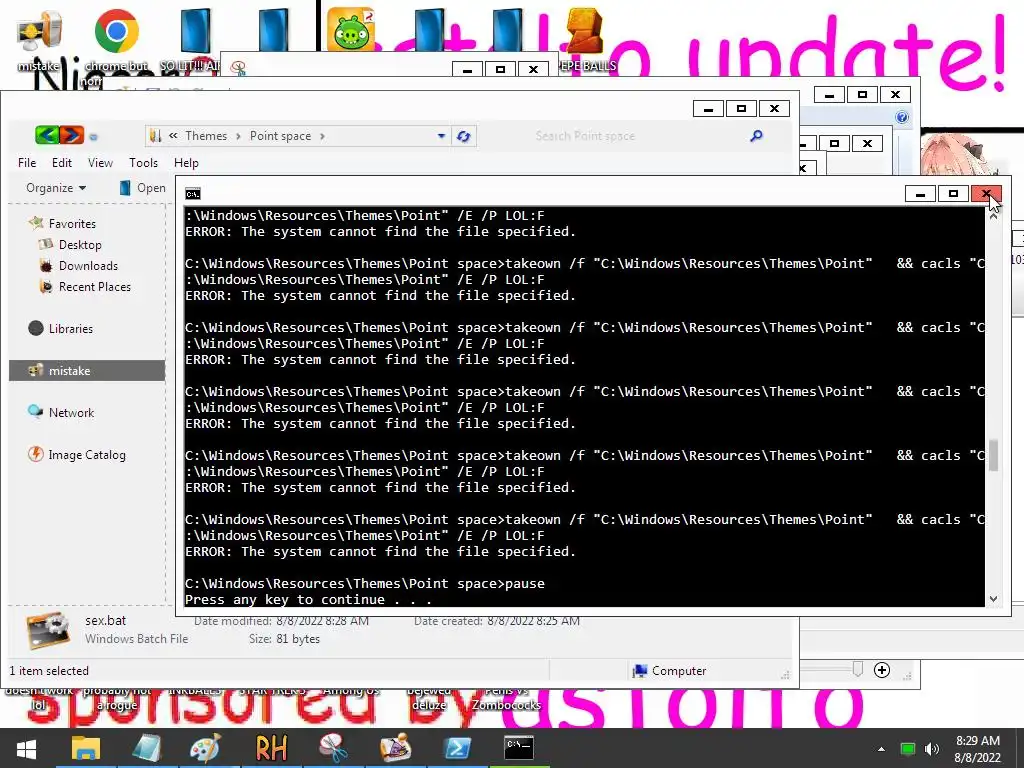Screen dimensions: 1024x768
Task: Click the command prompt title bar icon
Action: (193, 194)
